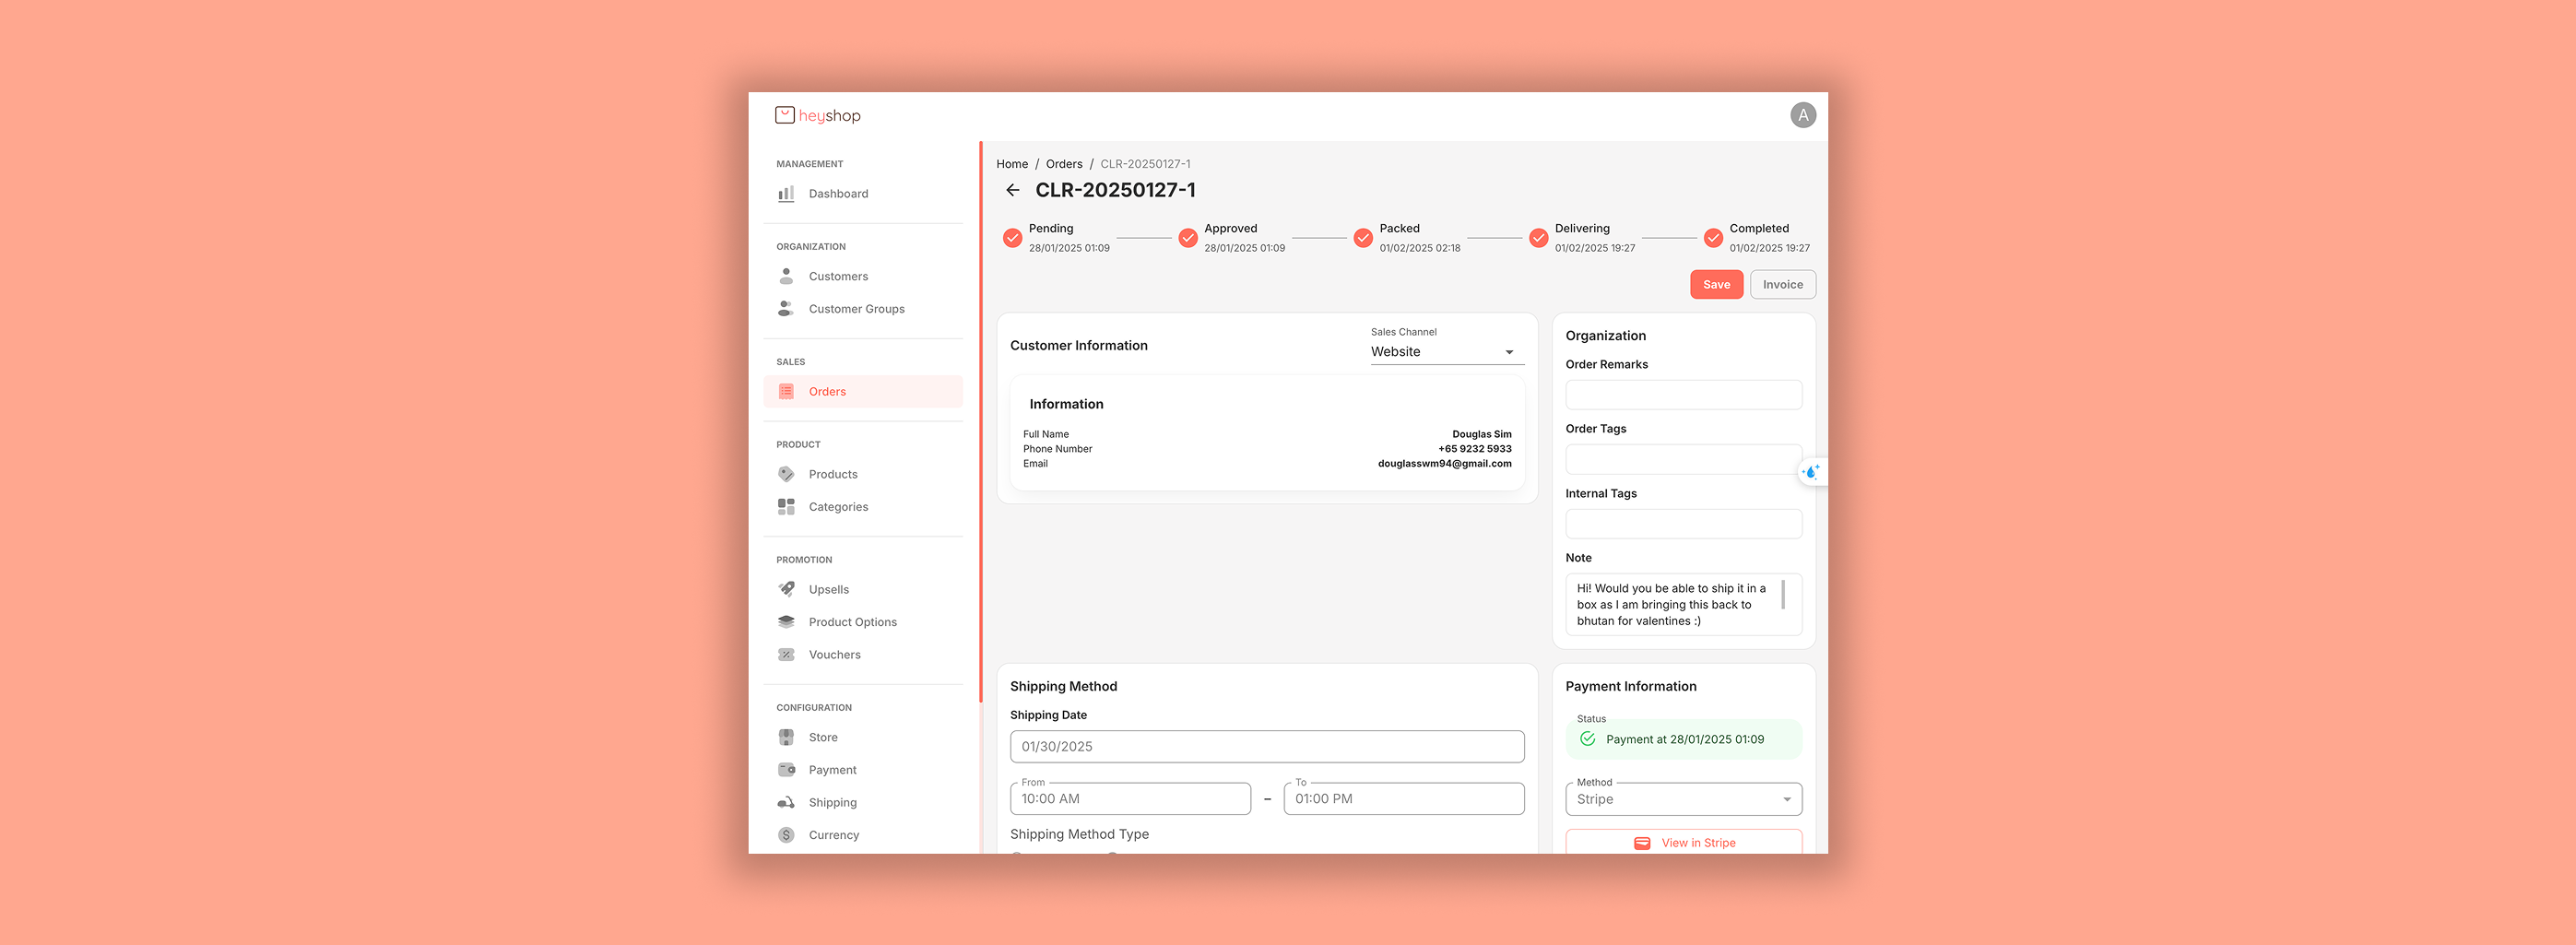Click the Products tag icon

point(786,474)
